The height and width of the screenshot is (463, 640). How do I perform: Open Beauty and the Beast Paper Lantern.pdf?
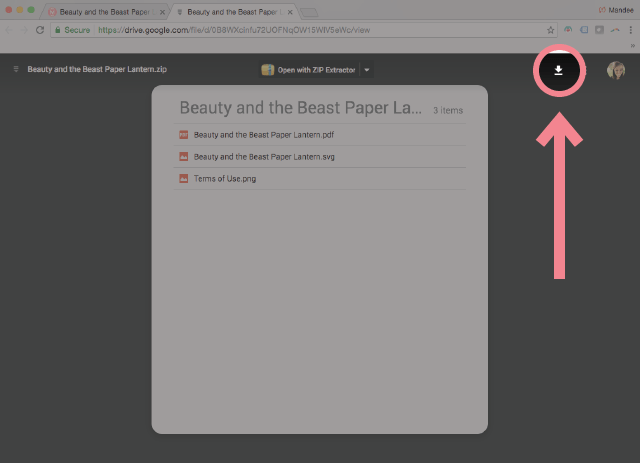tap(320, 135)
